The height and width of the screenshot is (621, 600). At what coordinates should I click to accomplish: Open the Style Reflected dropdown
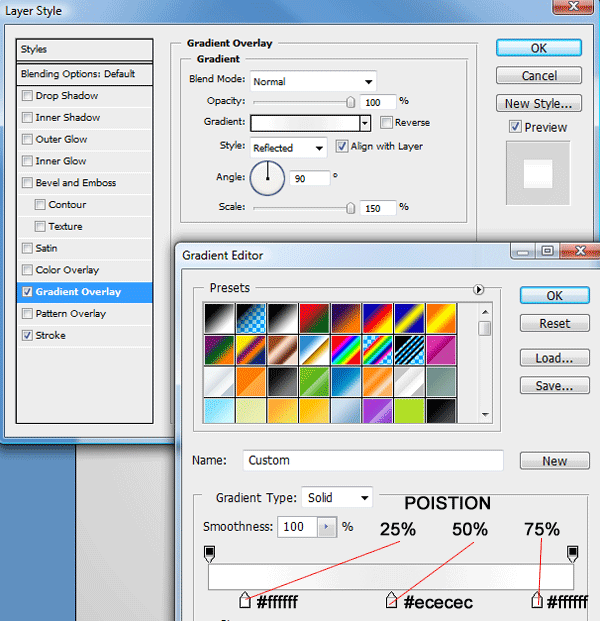pyautogui.click(x=289, y=148)
